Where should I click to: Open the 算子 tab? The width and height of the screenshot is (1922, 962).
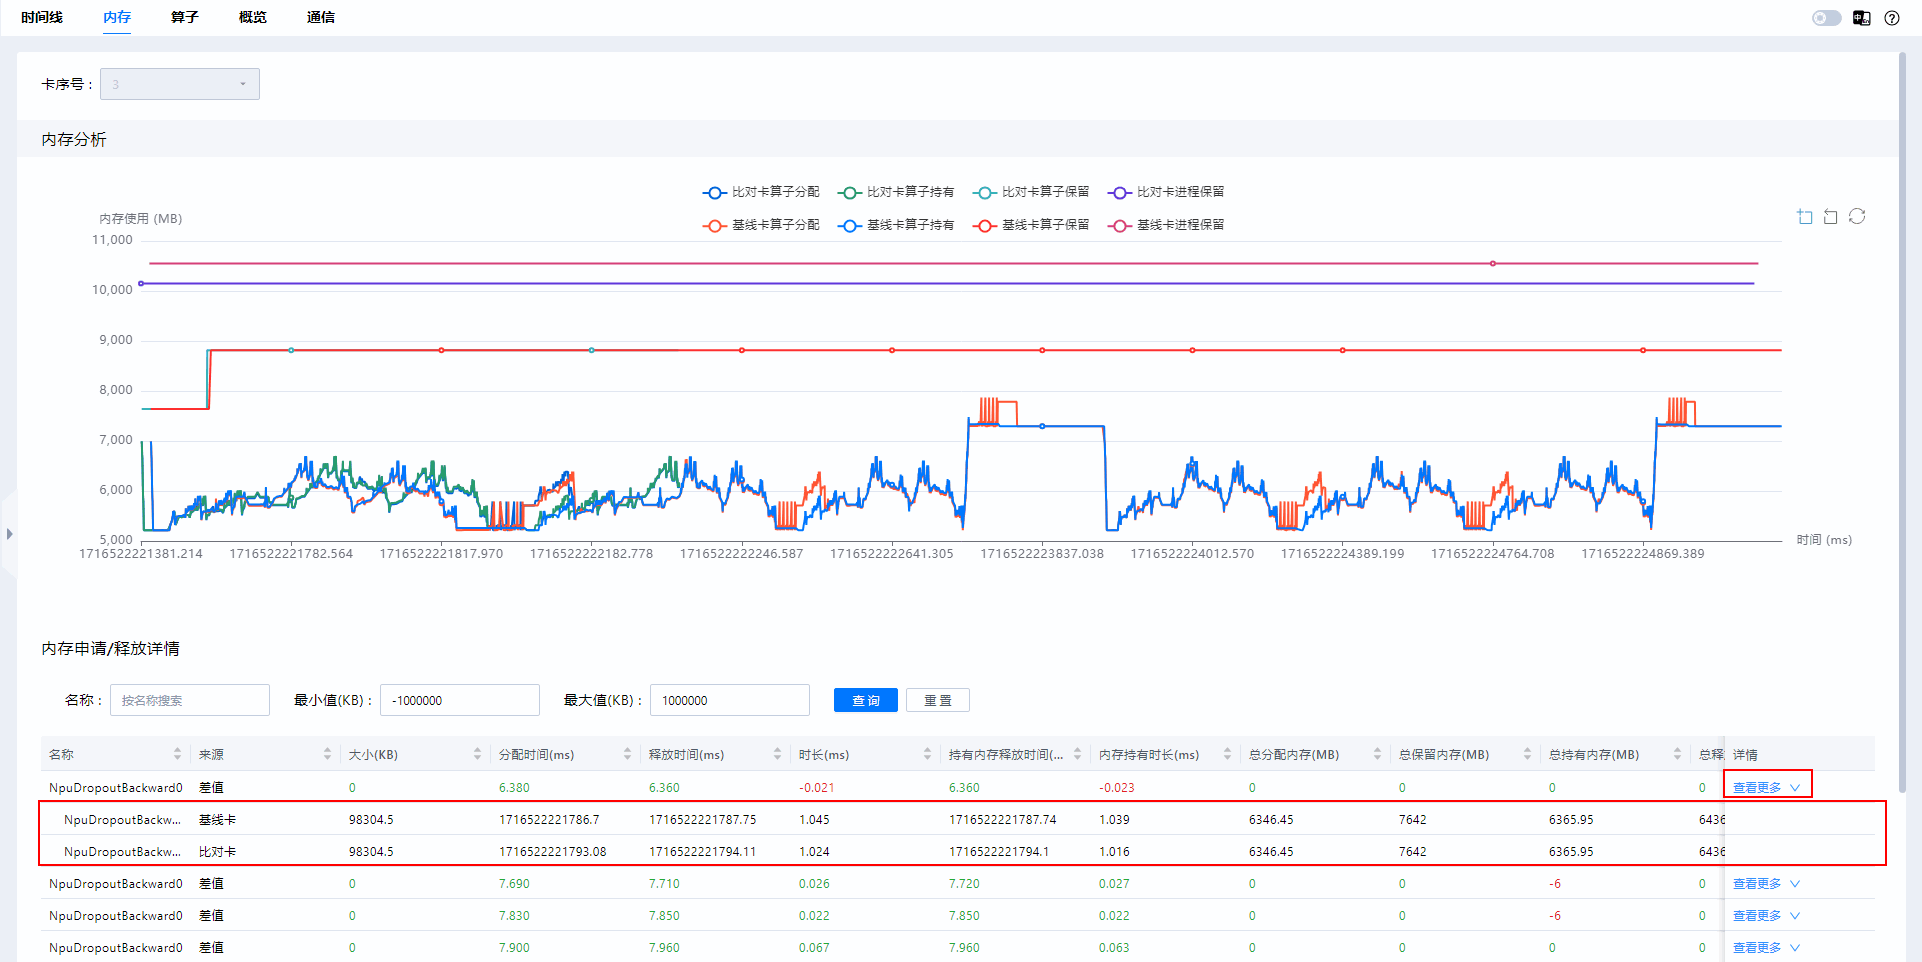tap(185, 17)
